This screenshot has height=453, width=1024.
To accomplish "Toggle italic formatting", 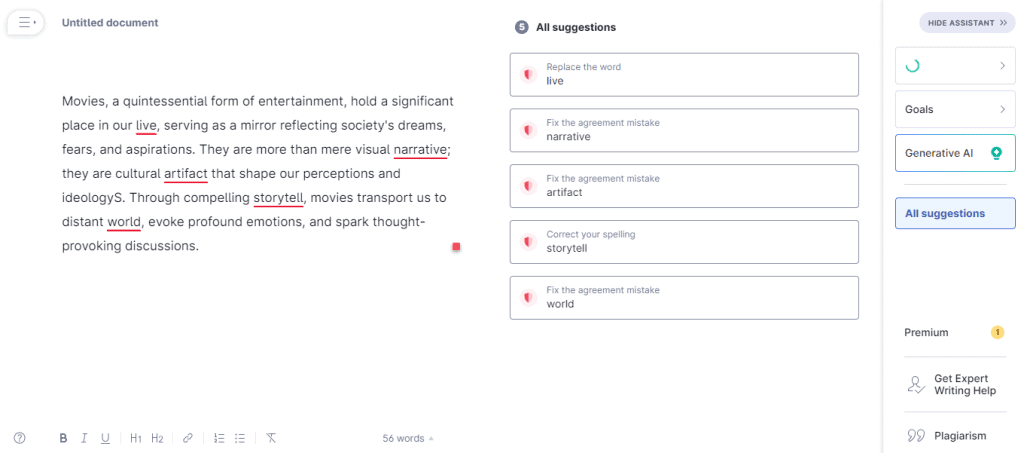I will pyautogui.click(x=84, y=438).
